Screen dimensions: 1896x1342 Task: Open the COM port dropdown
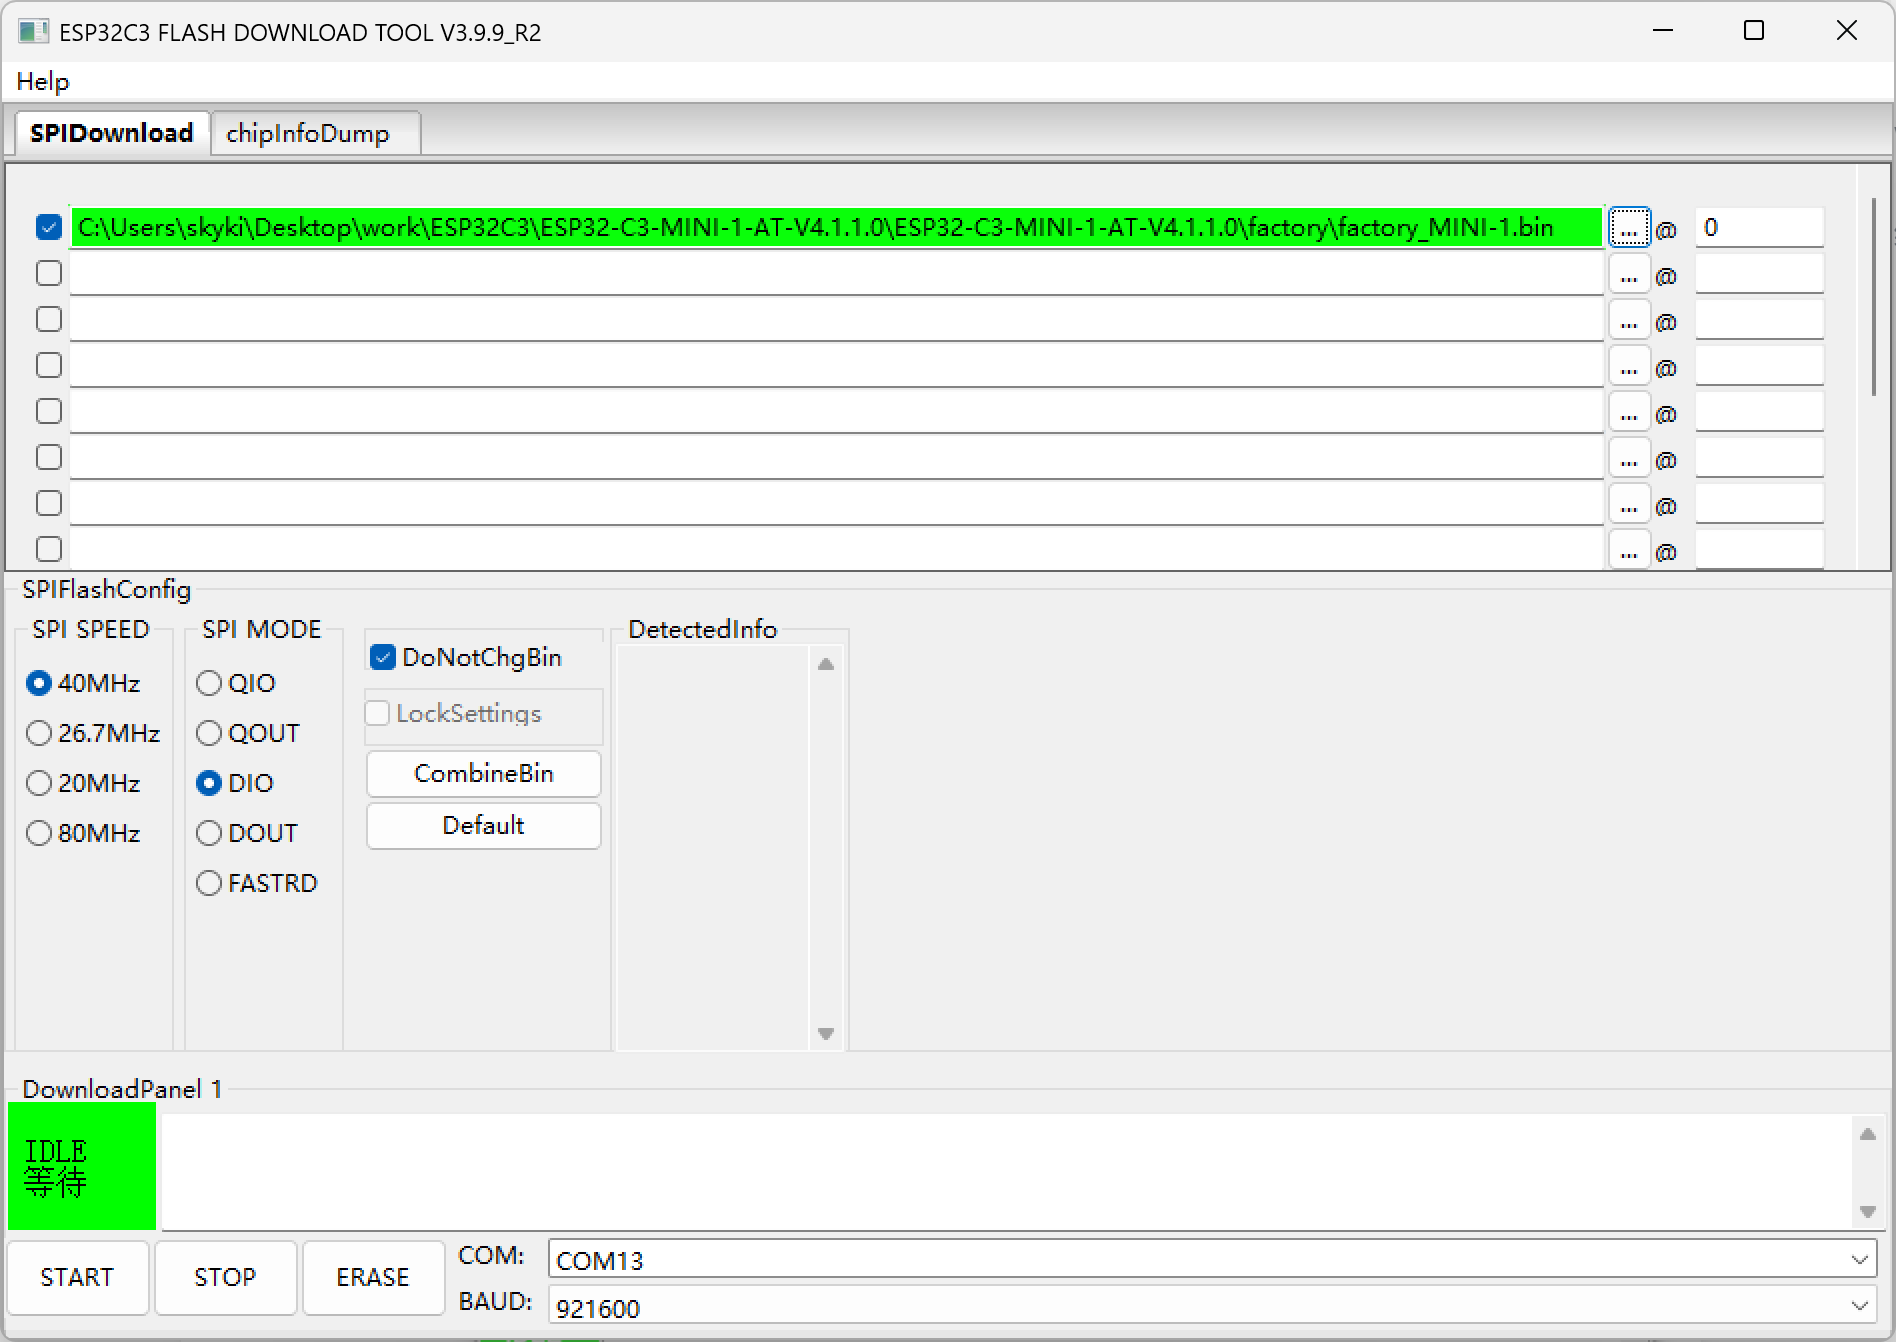(x=1859, y=1259)
